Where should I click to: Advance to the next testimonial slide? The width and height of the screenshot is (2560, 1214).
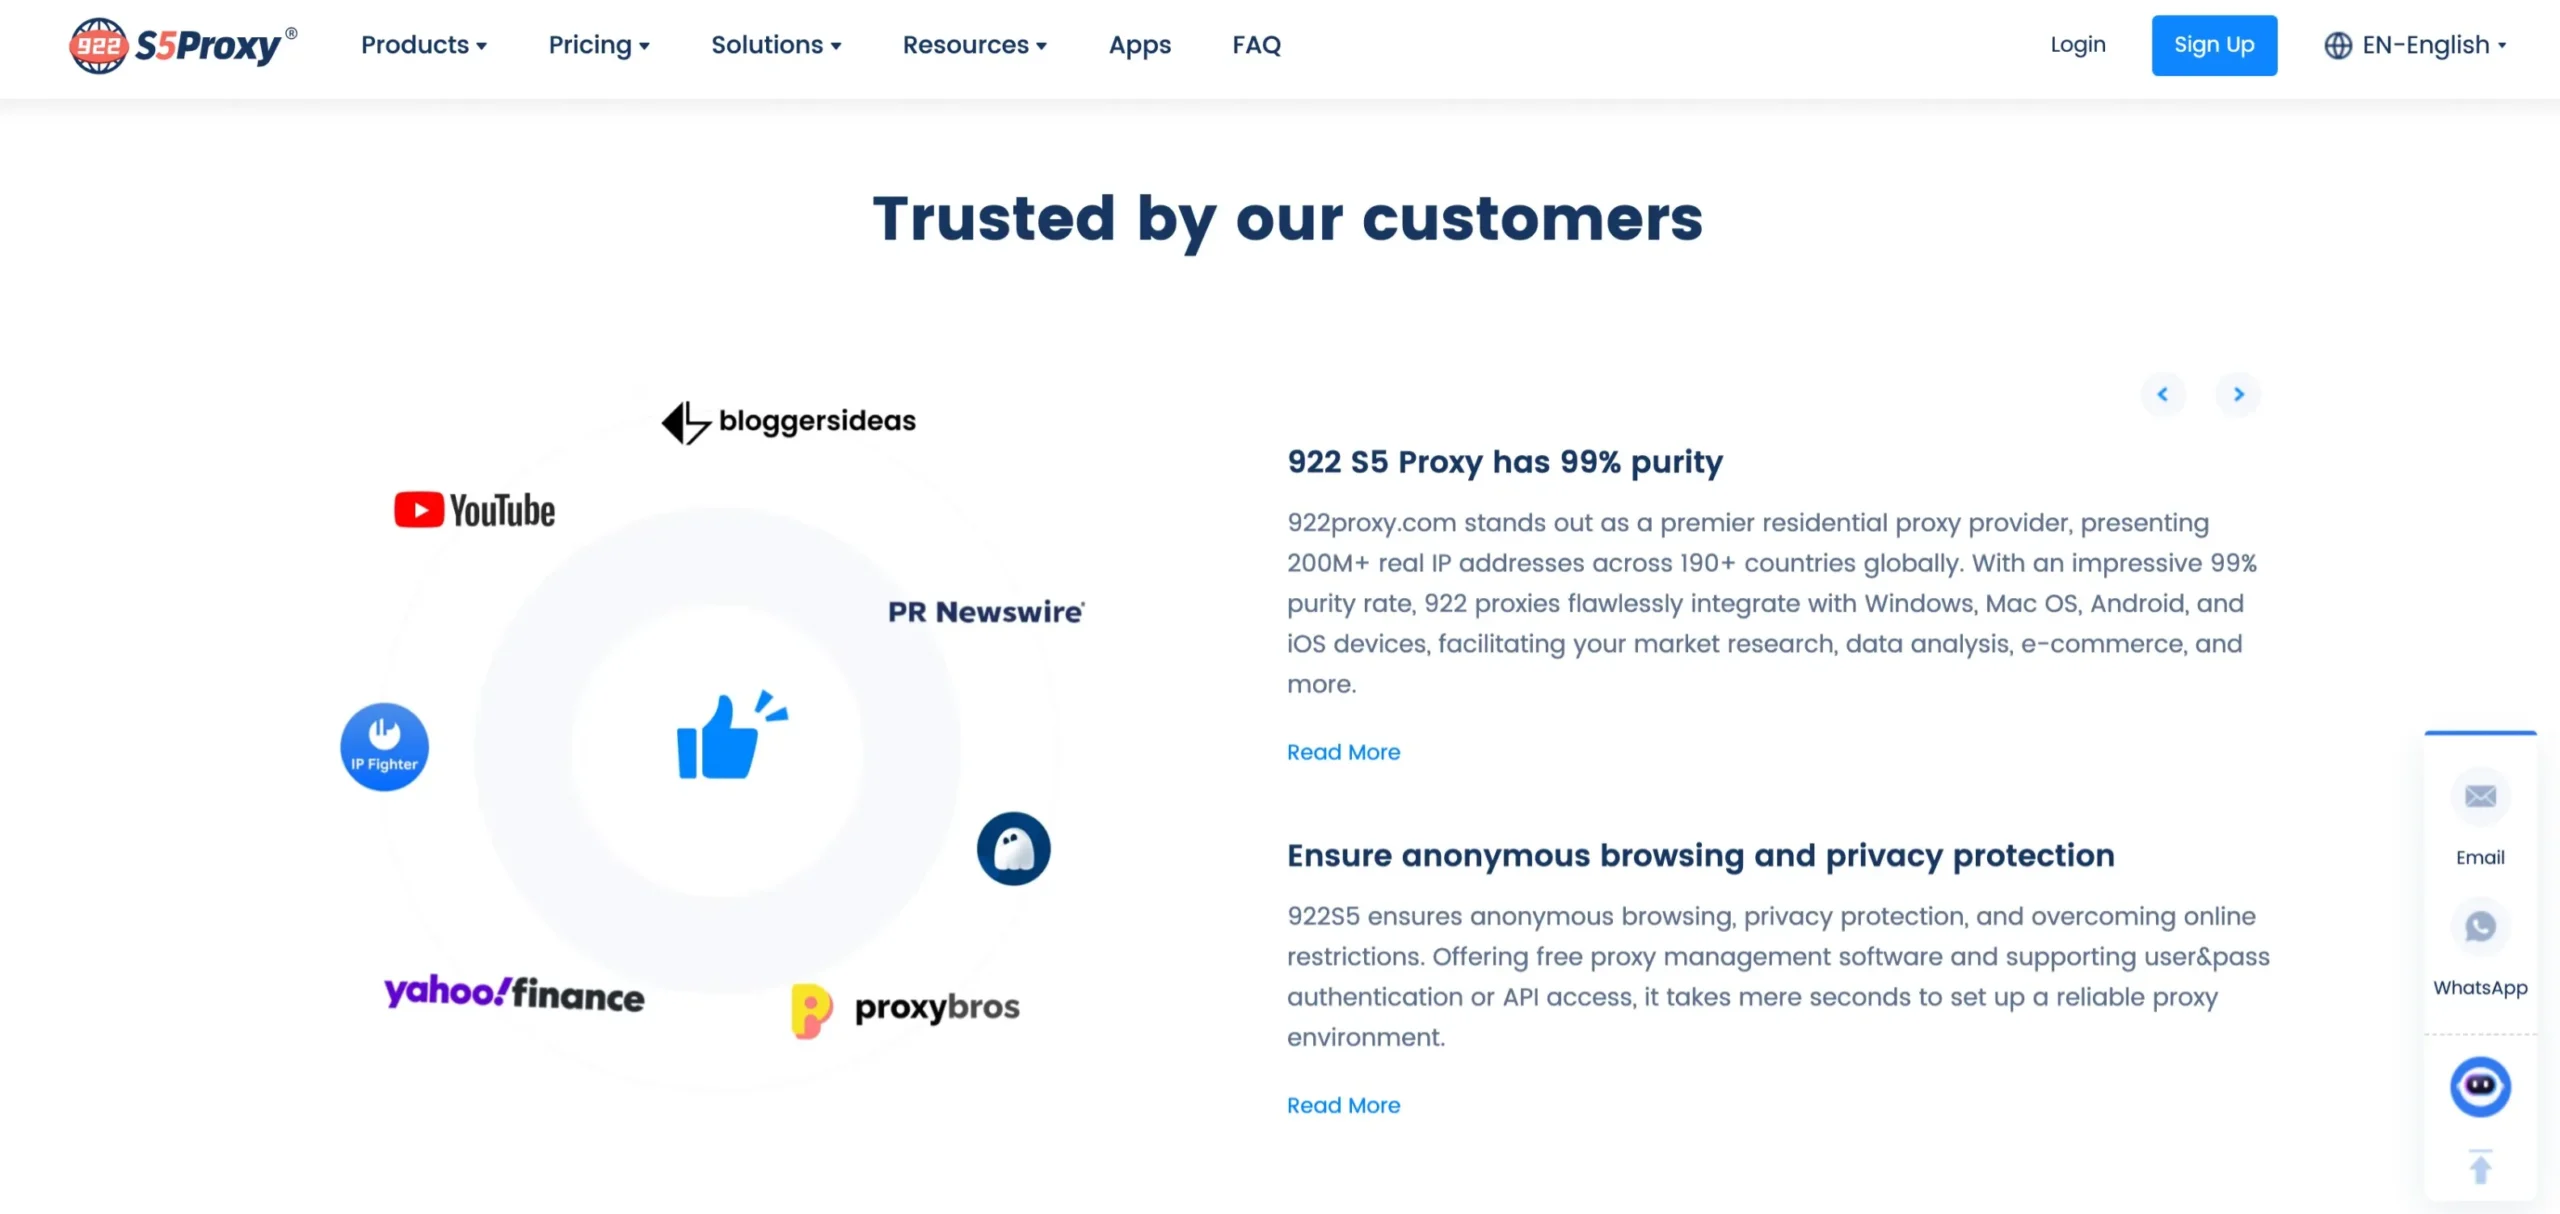(x=2238, y=394)
